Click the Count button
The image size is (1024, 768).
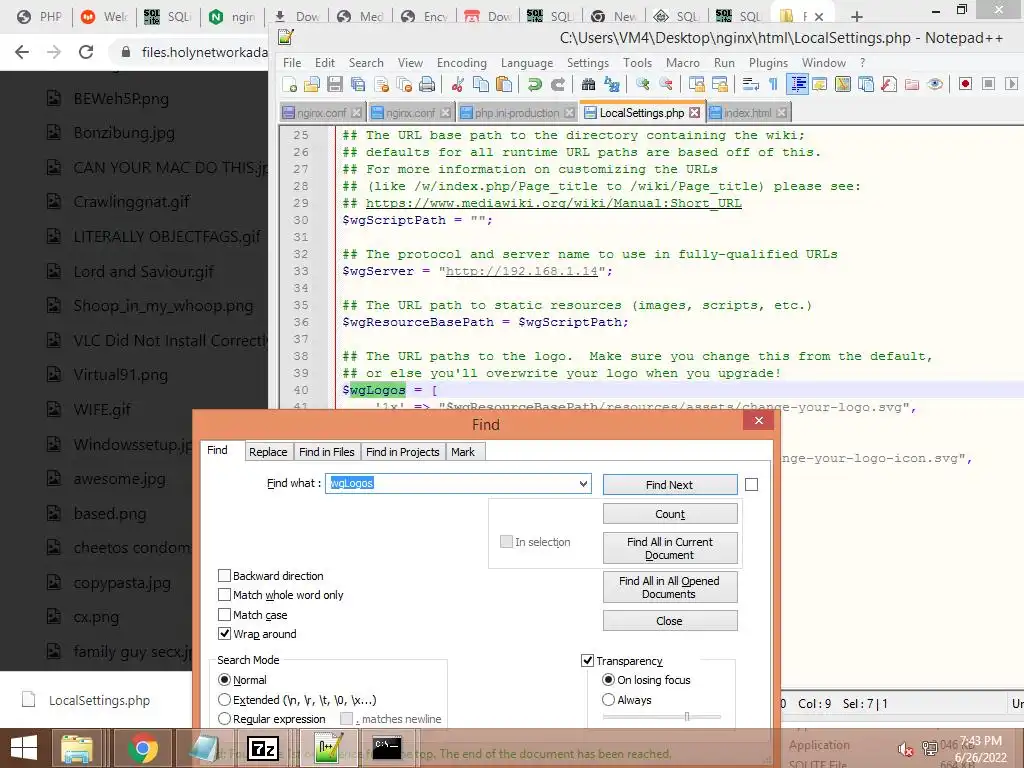tap(670, 514)
